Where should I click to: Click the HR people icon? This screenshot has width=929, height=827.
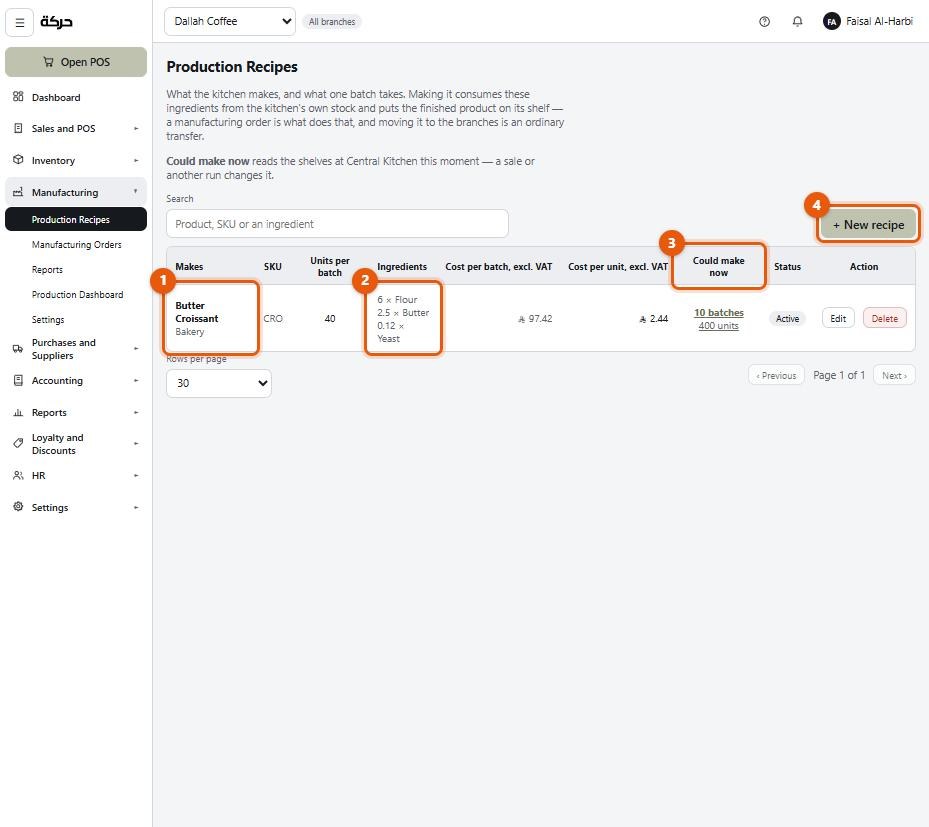18,475
